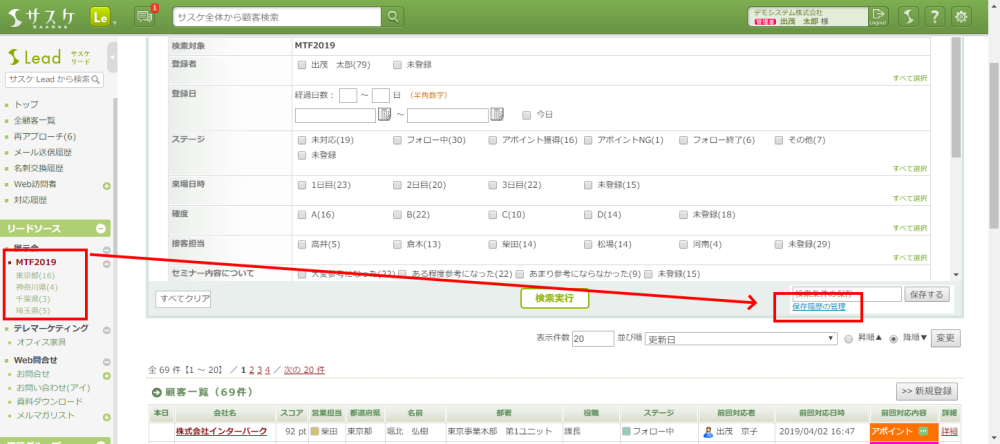The height and width of the screenshot is (444, 1000).
Task: Collapse the MTF2019 tree node
Action: (x=107, y=263)
